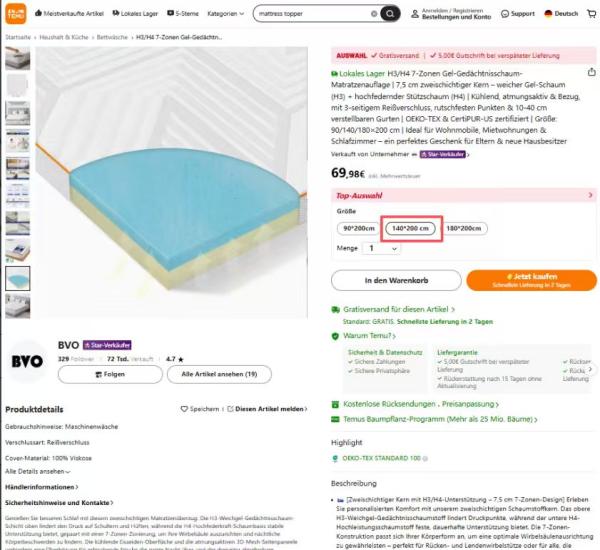600x550 pixels.
Task: Click the Speichern heart icon
Action: [x=184, y=409]
